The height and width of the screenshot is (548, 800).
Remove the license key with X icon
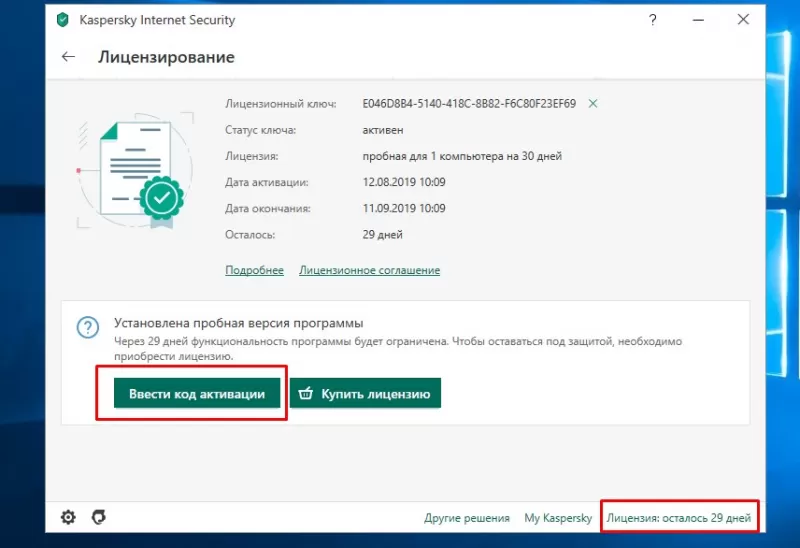pos(593,104)
